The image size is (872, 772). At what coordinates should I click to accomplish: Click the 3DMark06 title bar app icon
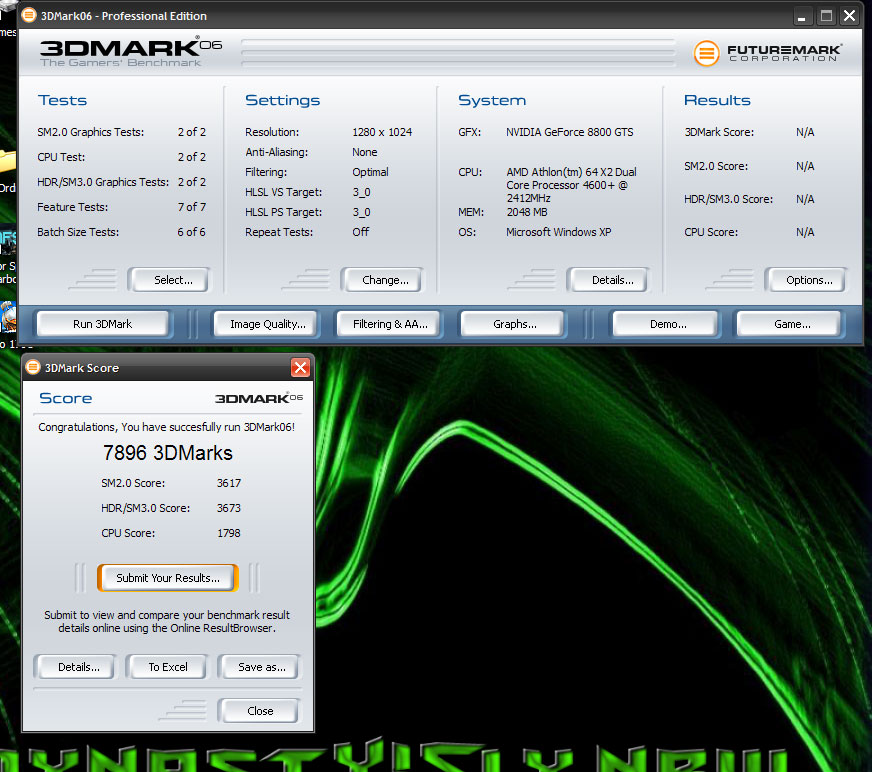click(x=29, y=15)
